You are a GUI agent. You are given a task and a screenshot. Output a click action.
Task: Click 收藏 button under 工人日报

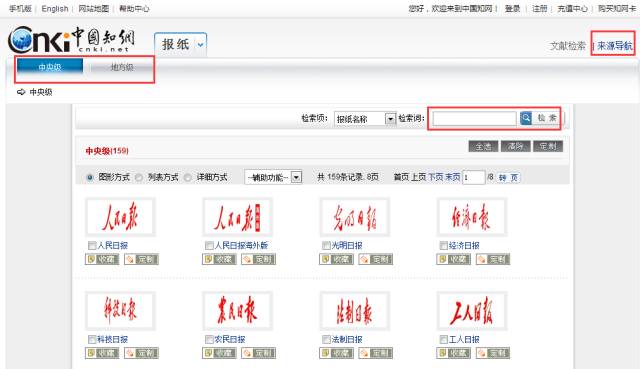pyautogui.click(x=453, y=353)
